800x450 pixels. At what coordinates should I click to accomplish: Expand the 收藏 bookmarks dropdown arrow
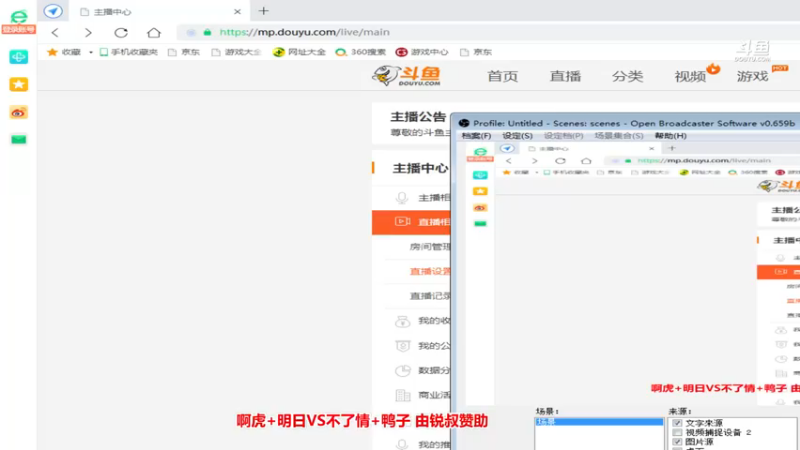tap(90, 52)
